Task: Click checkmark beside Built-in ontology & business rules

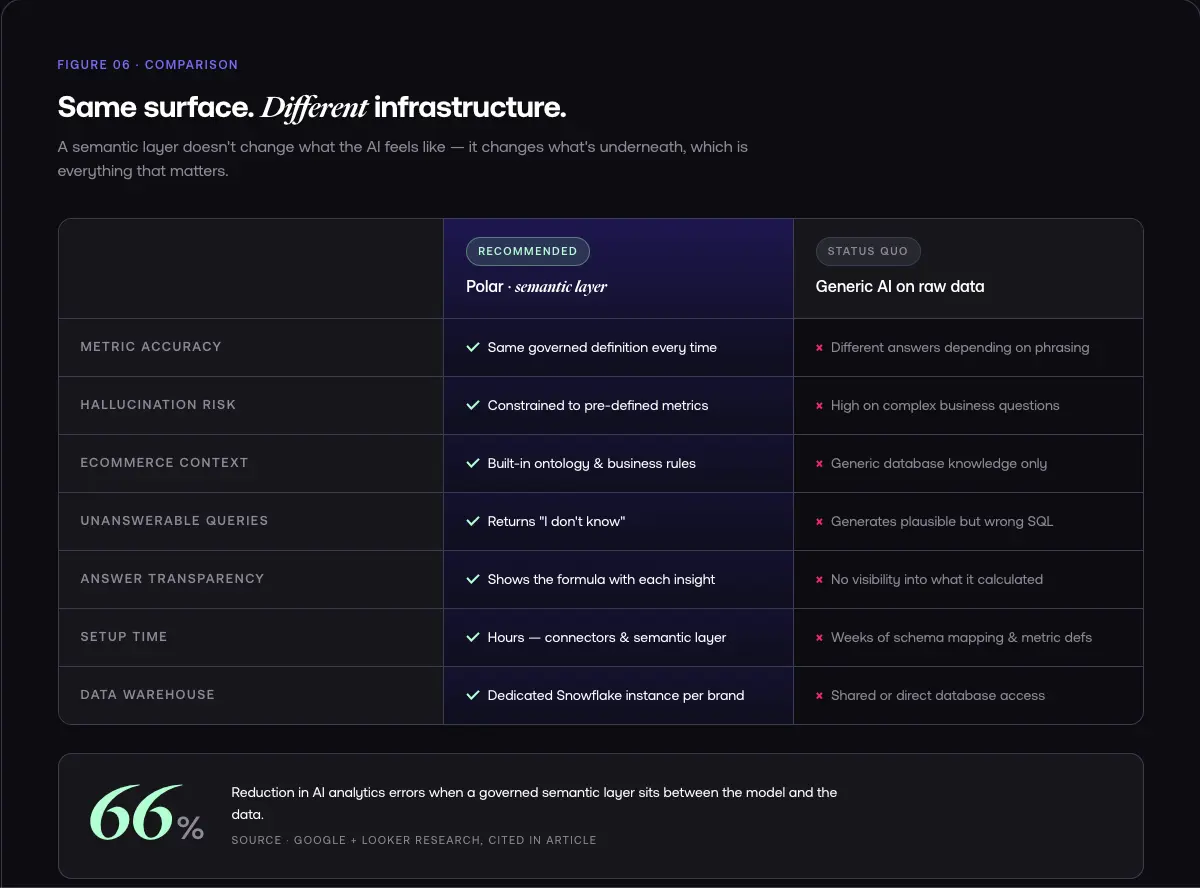Action: 473,464
